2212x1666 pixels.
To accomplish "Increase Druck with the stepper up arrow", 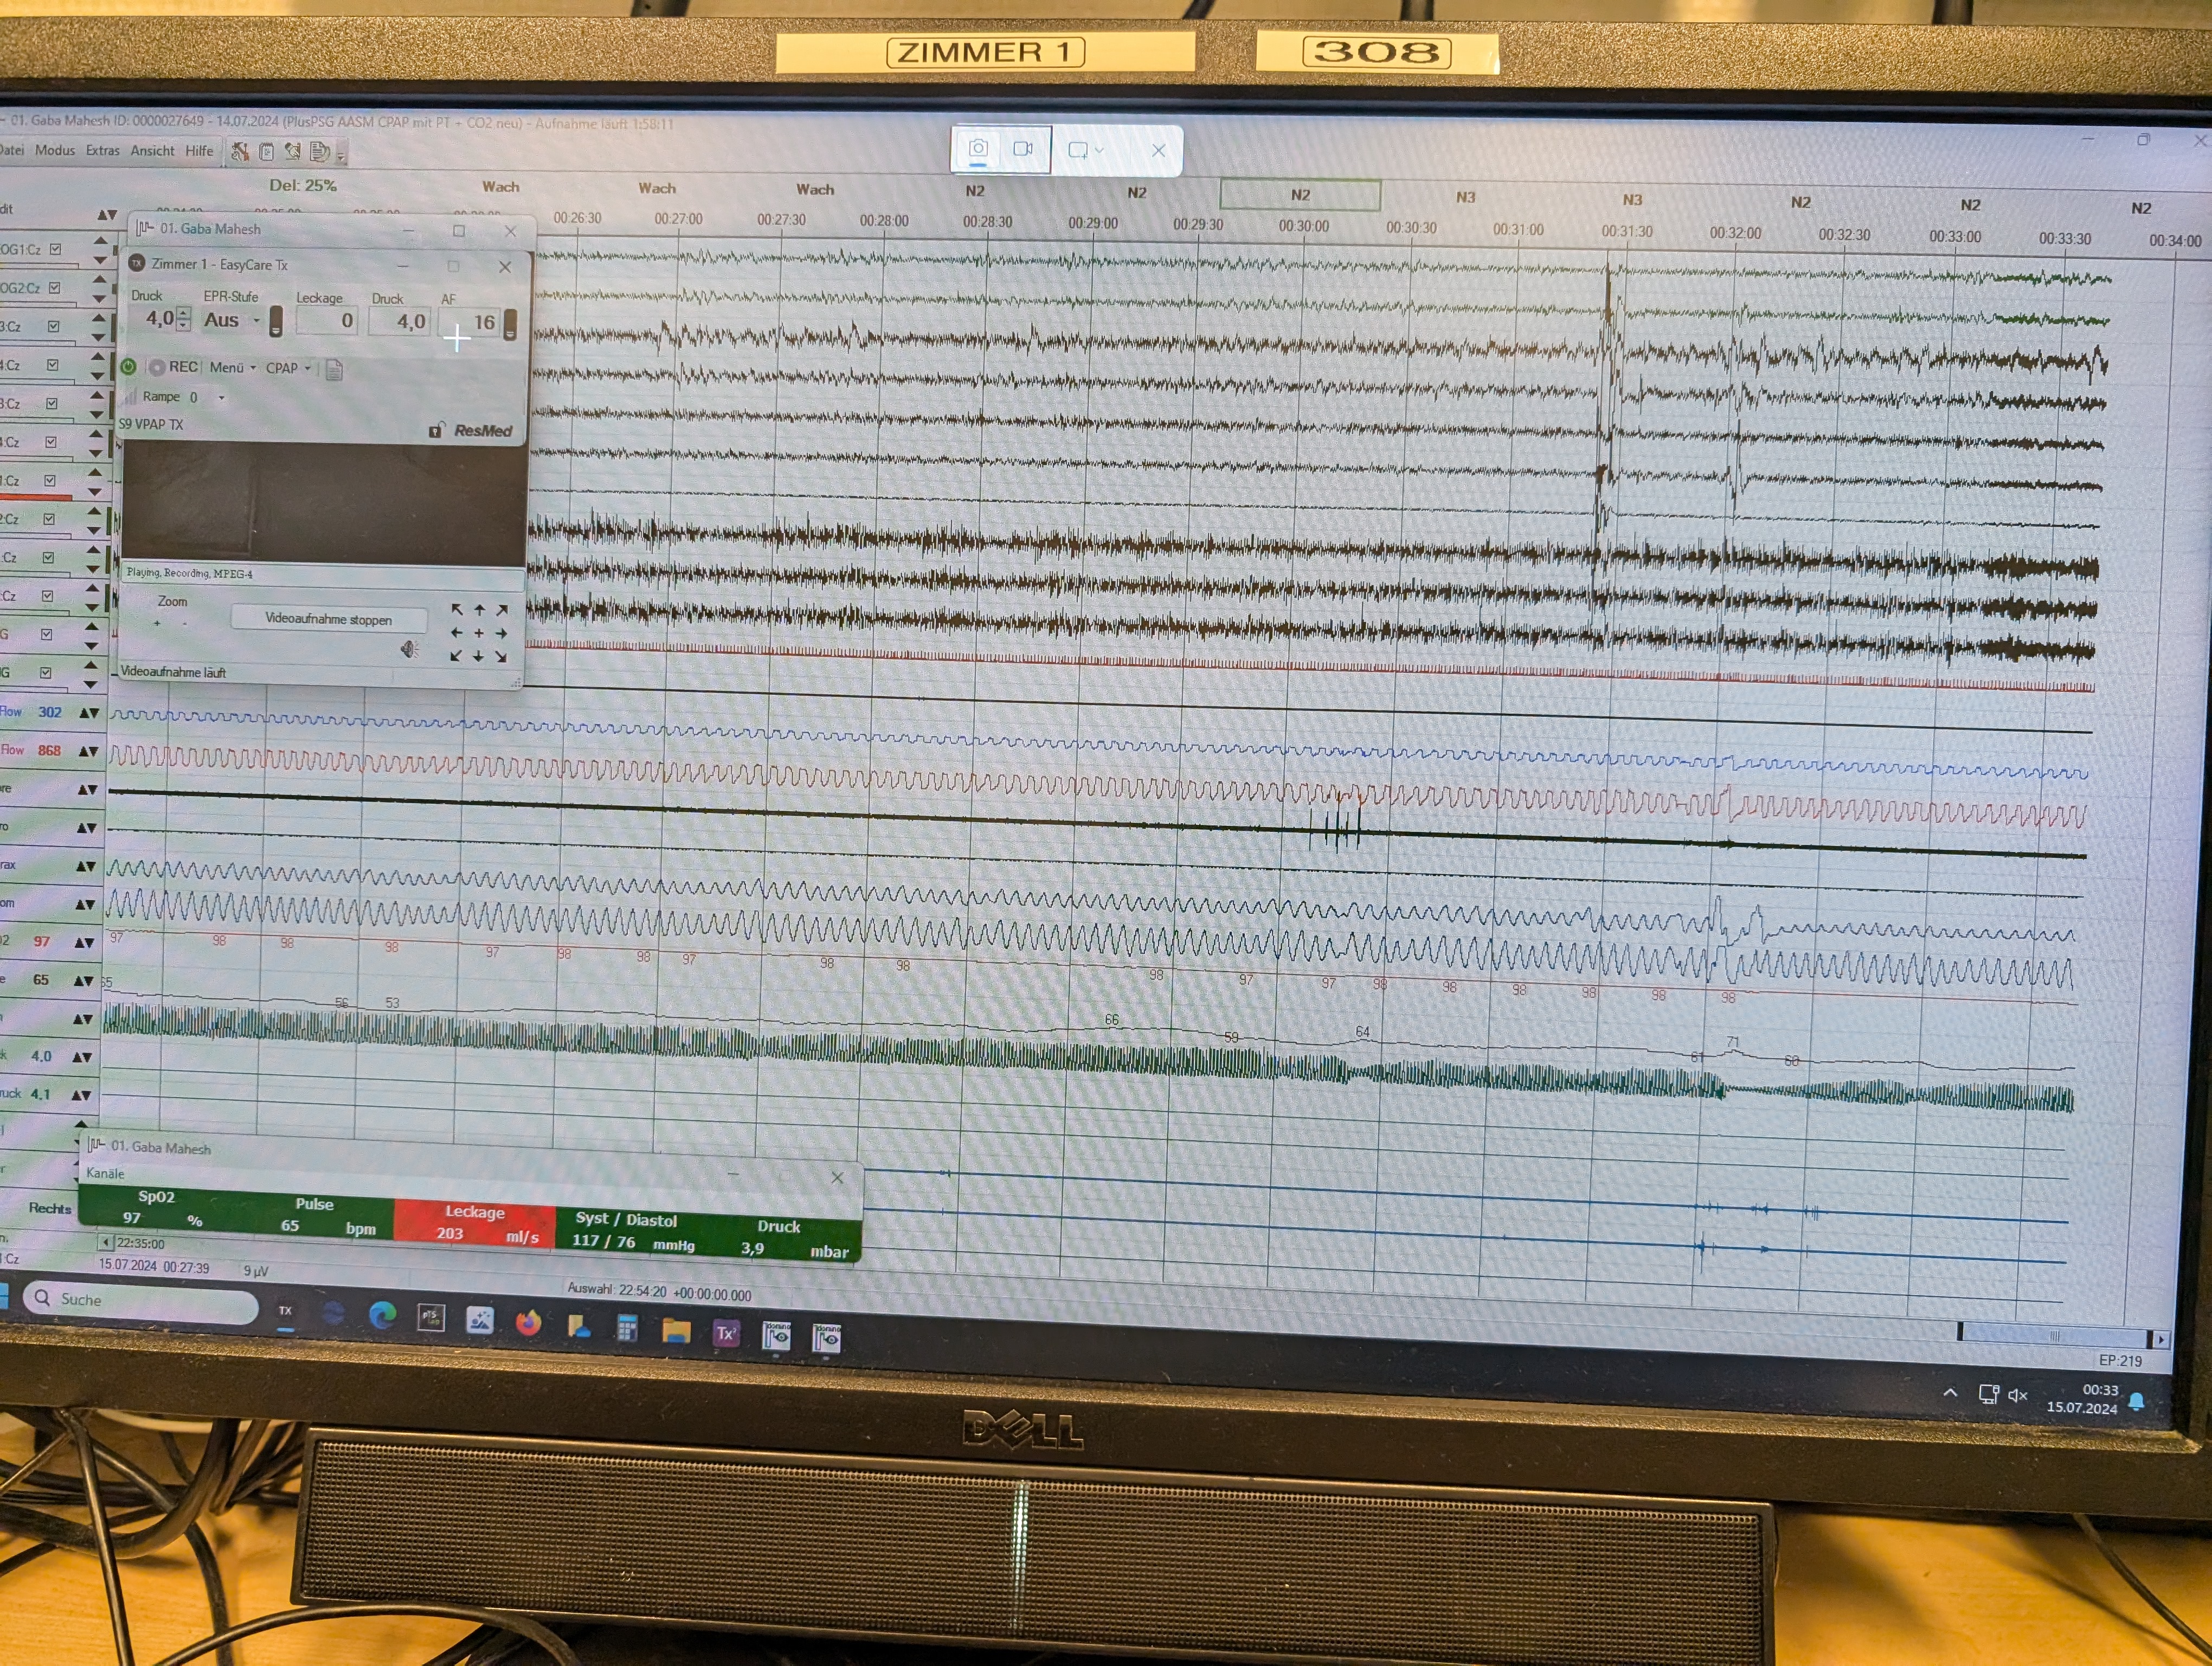I will (183, 314).
